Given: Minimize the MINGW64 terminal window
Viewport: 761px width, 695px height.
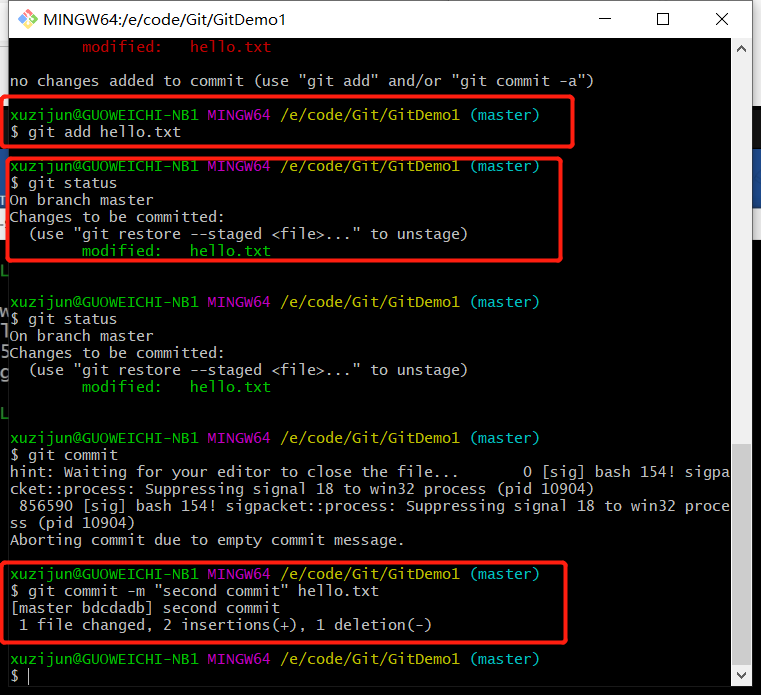Looking at the screenshot, I should point(605,19).
